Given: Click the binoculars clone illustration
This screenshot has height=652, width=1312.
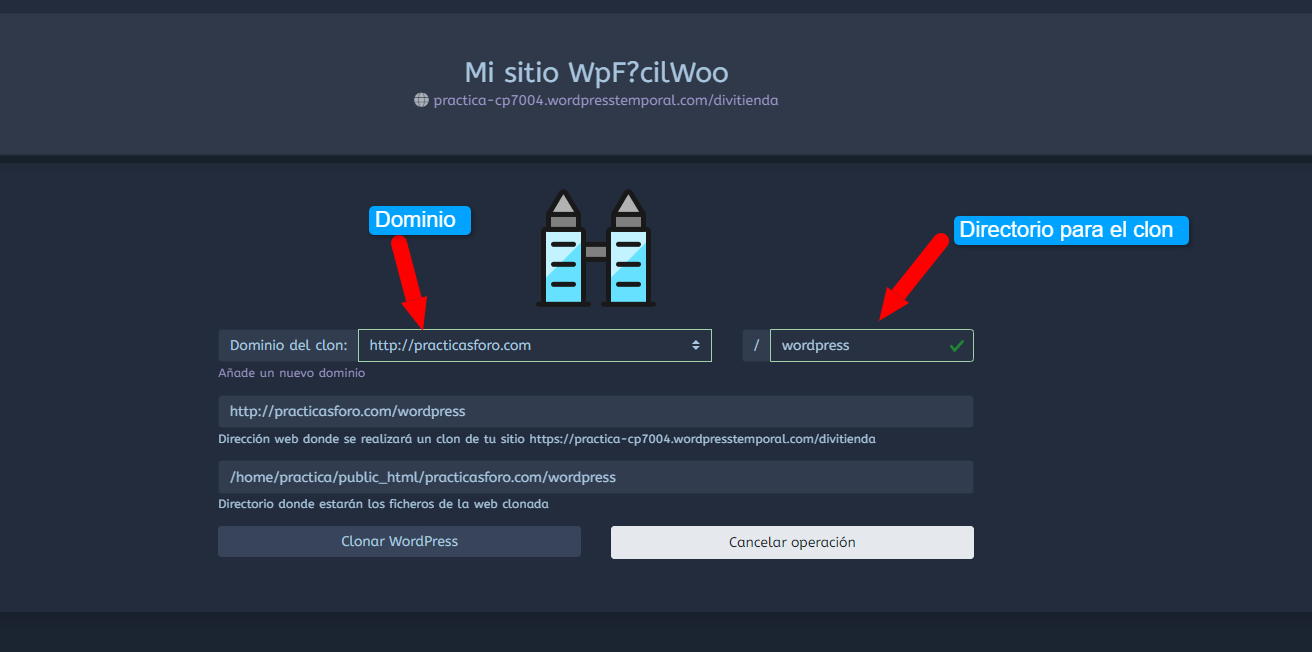Looking at the screenshot, I should point(596,247).
